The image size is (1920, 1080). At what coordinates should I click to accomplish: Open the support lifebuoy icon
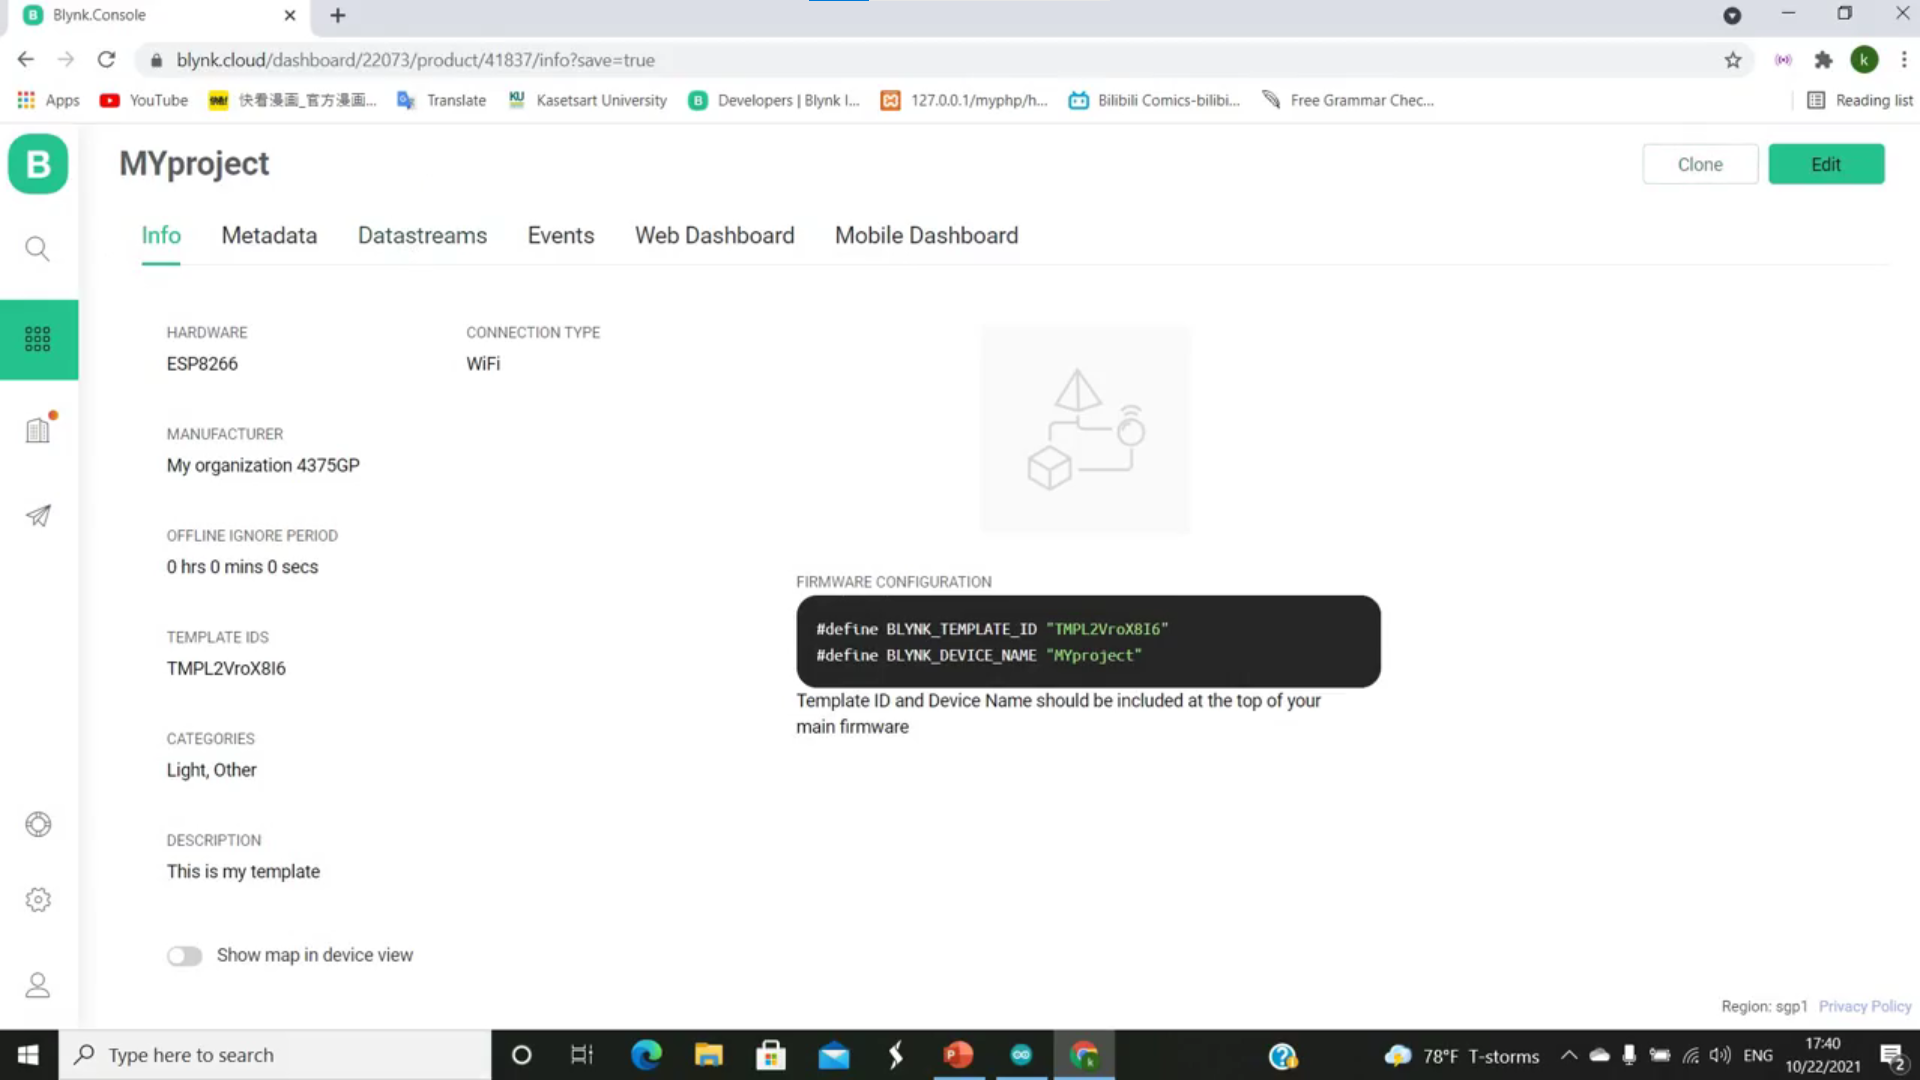(38, 823)
